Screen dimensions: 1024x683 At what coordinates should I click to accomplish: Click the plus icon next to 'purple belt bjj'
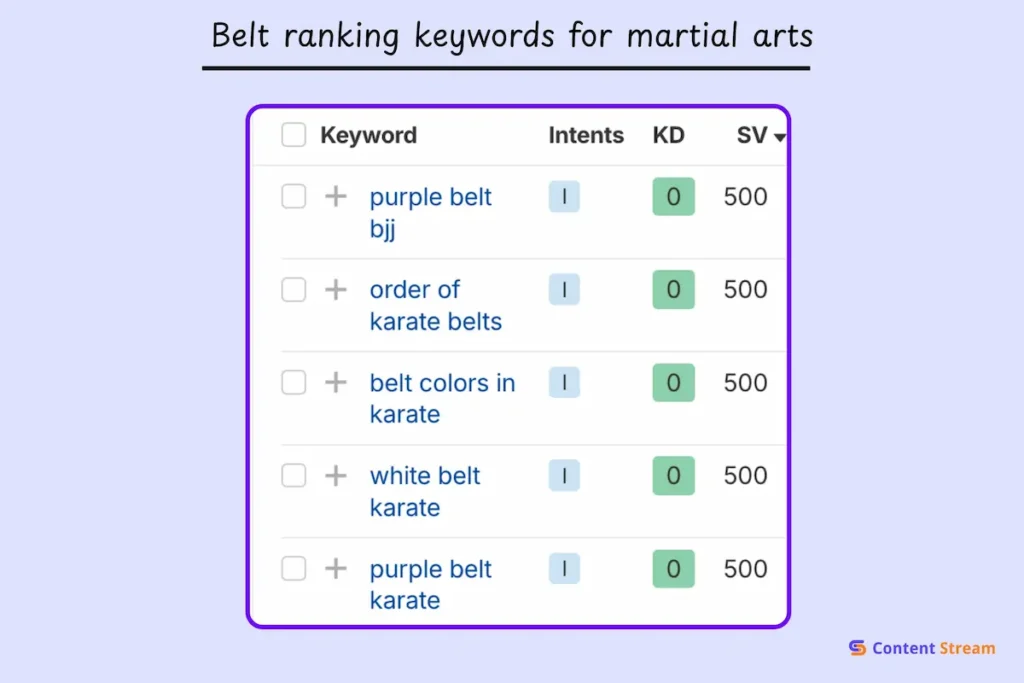coord(337,197)
